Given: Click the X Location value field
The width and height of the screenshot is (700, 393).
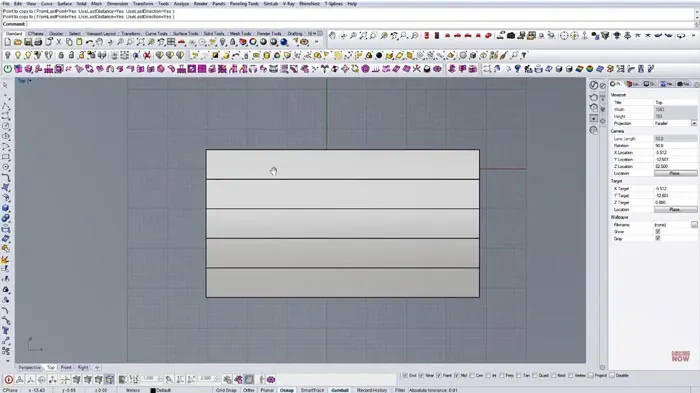Looking at the screenshot, I should (675, 153).
